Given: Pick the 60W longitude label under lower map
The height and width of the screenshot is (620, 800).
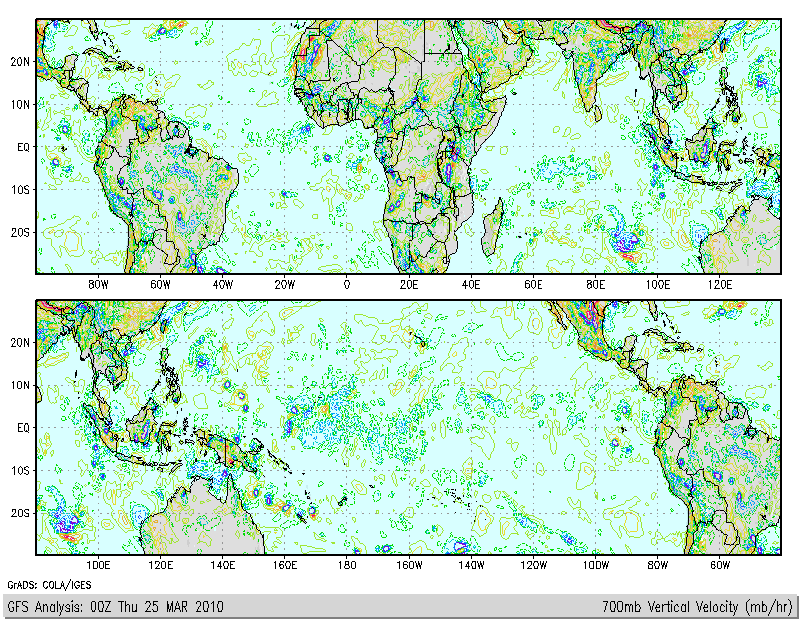Looking at the screenshot, I should [720, 565].
